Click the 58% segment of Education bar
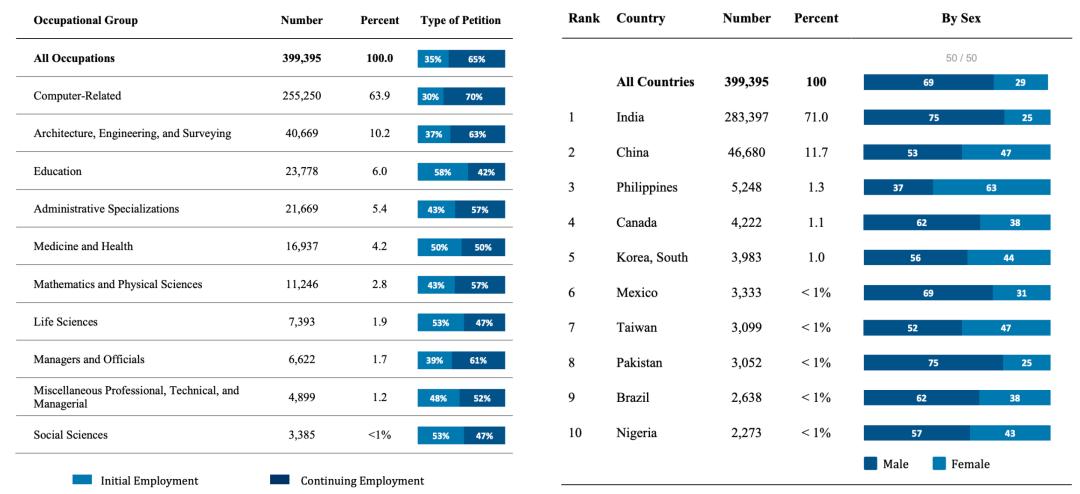 pos(442,172)
